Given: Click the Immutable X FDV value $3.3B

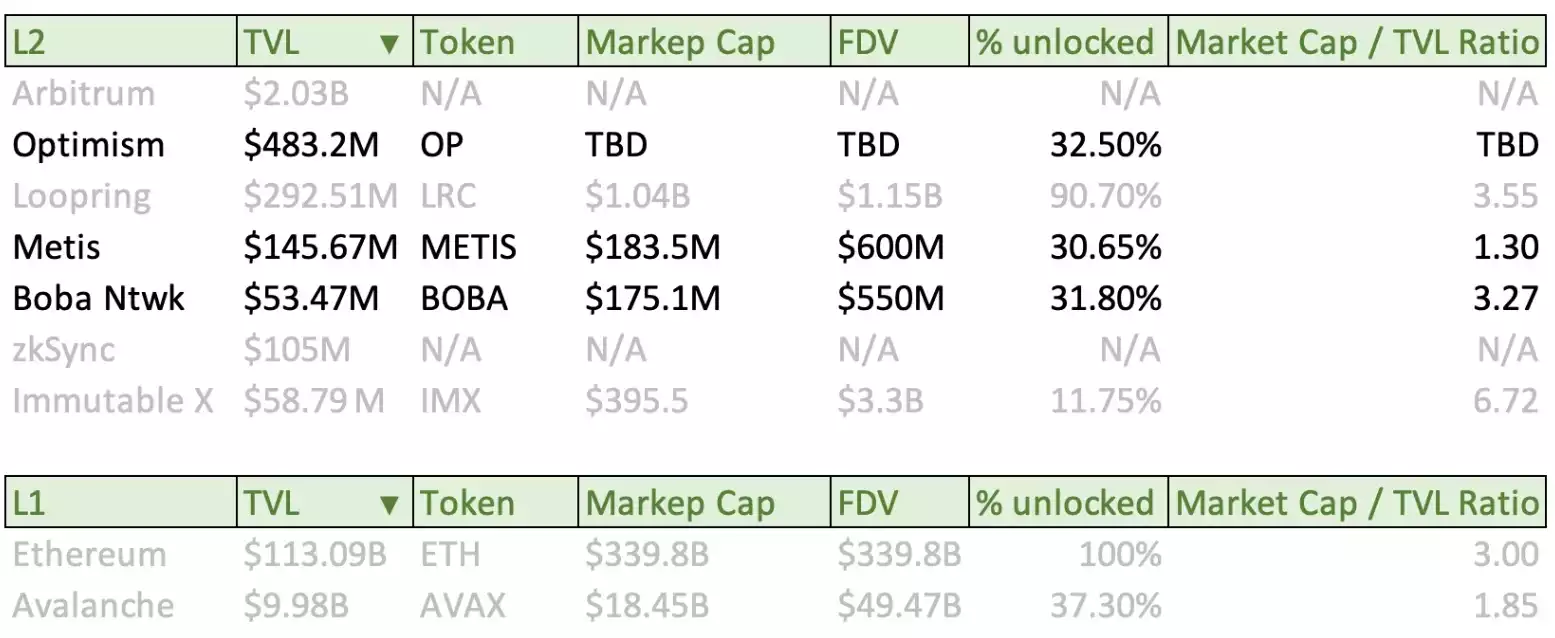Looking at the screenshot, I should click(x=880, y=401).
